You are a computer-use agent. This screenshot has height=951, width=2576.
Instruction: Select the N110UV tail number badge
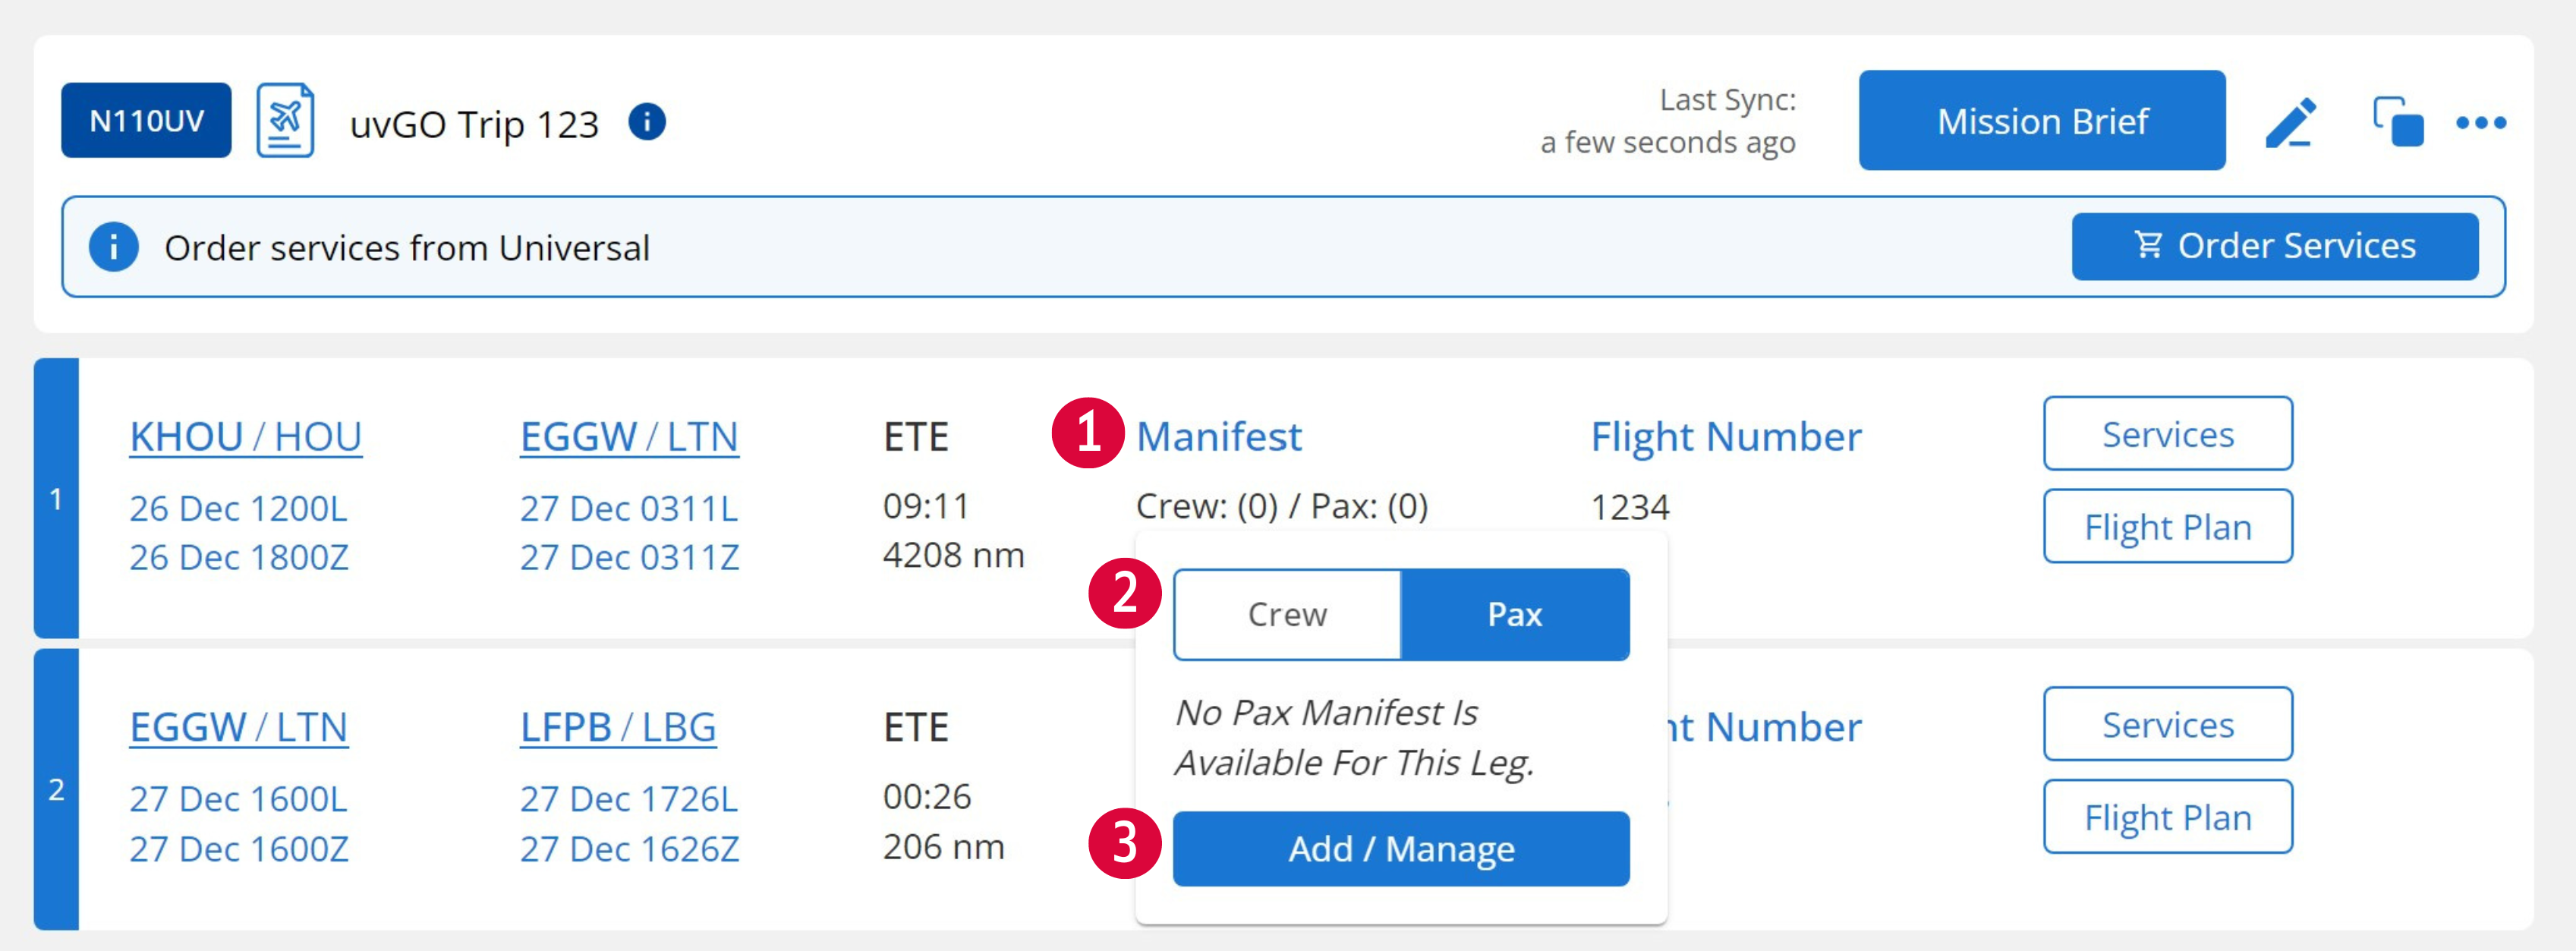pos(145,120)
